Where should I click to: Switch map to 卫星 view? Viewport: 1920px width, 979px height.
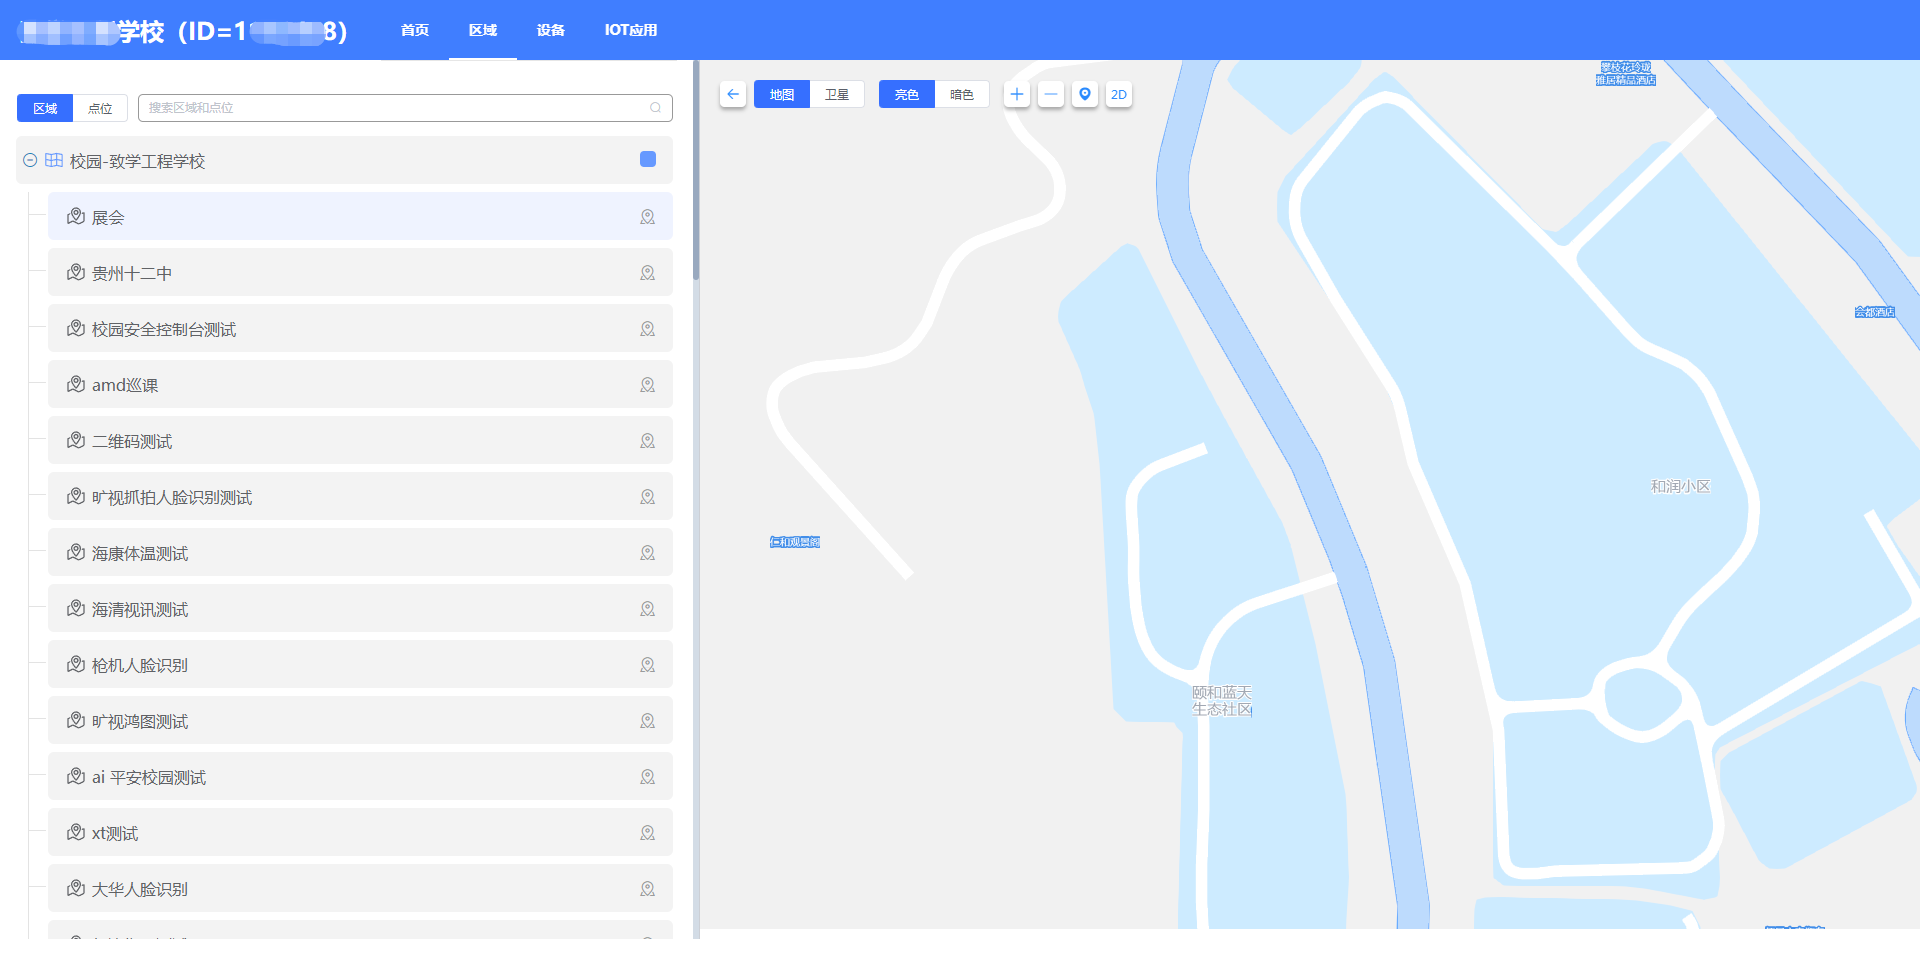coord(837,94)
